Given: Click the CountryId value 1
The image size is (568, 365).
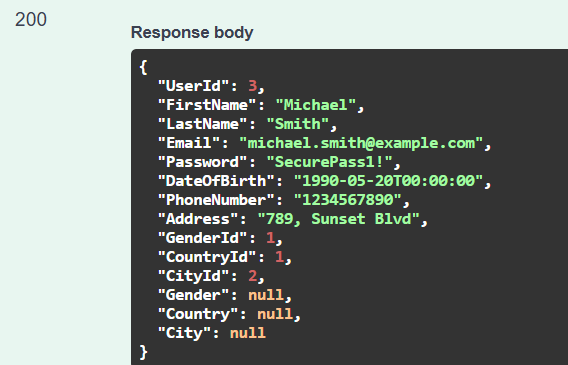Looking at the screenshot, I should [280, 257].
